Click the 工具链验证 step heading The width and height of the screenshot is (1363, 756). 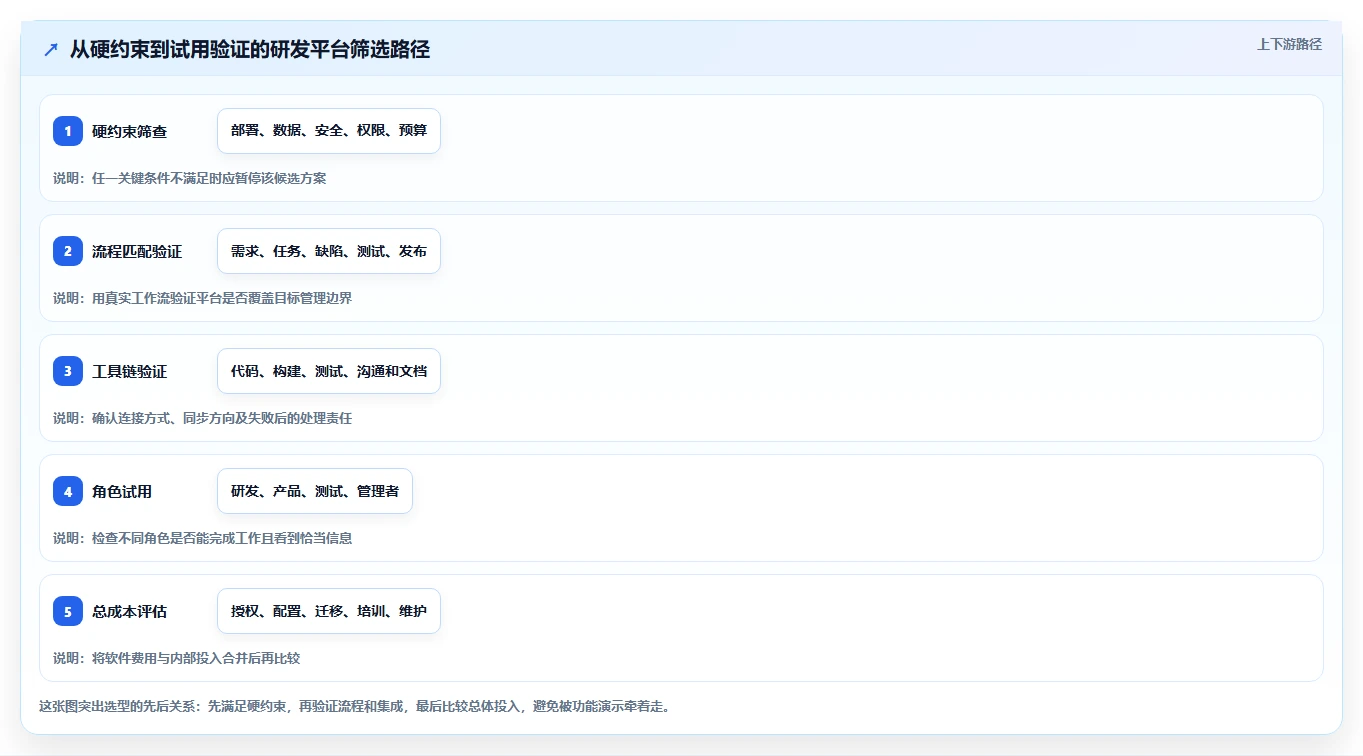129,371
